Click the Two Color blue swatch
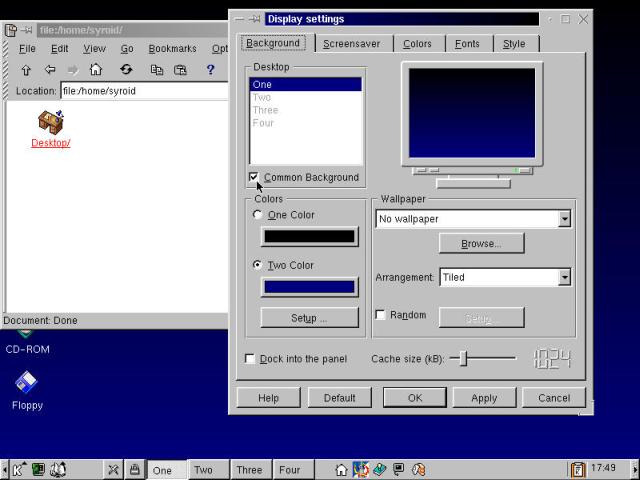The image size is (640, 480). 309,287
